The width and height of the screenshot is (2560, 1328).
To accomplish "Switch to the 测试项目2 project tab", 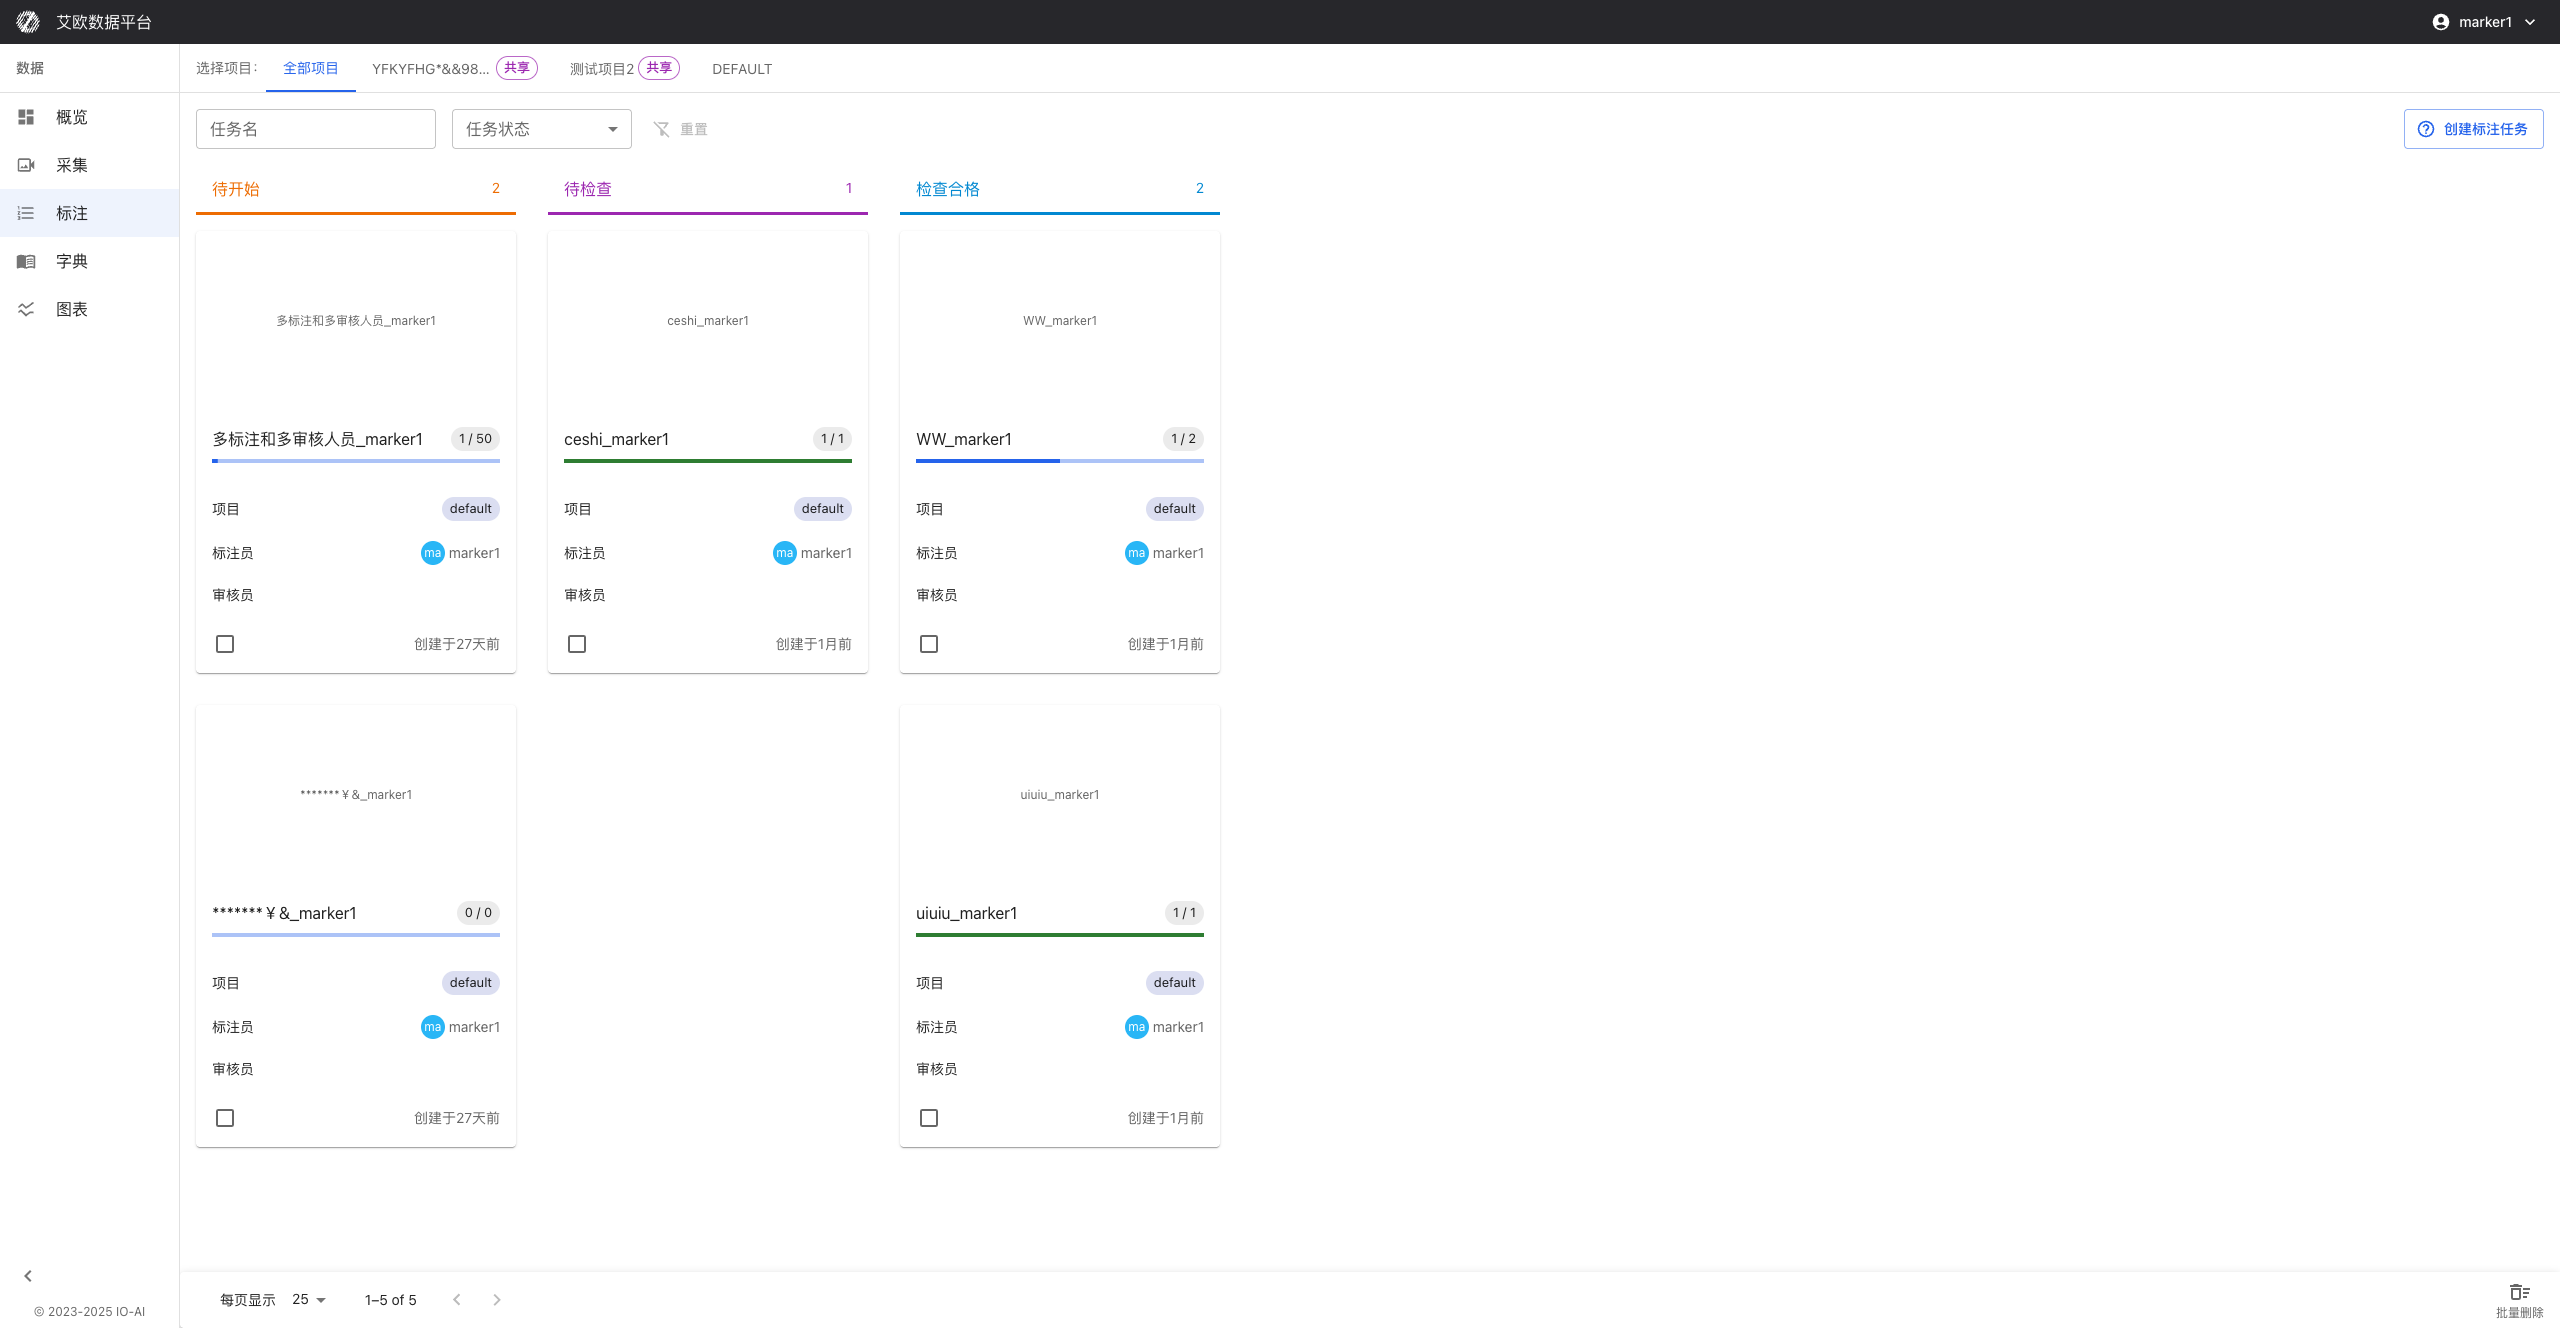I will [602, 69].
